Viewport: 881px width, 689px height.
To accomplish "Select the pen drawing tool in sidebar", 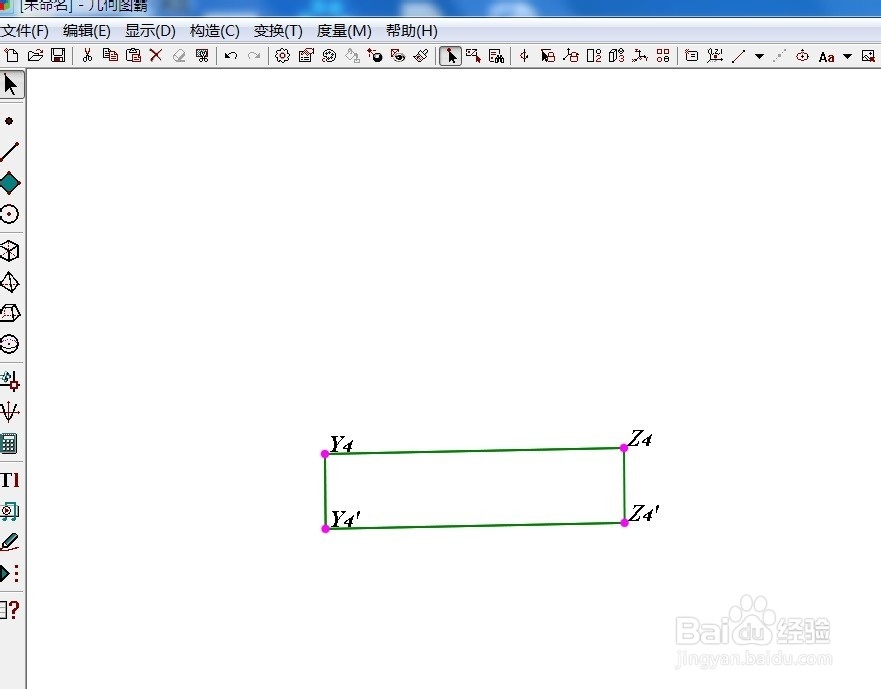I will [10, 542].
